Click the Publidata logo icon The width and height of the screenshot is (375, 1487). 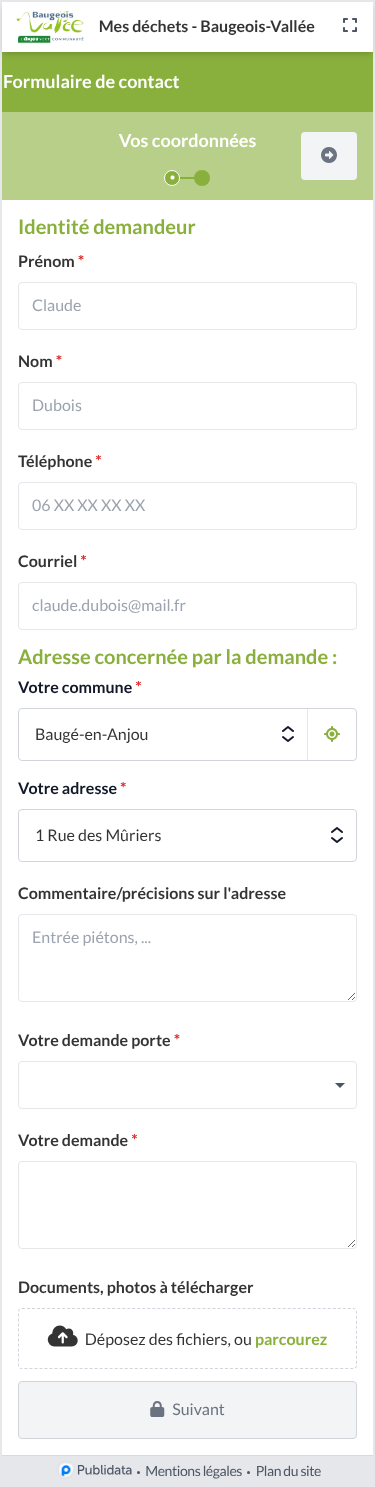[65, 1471]
